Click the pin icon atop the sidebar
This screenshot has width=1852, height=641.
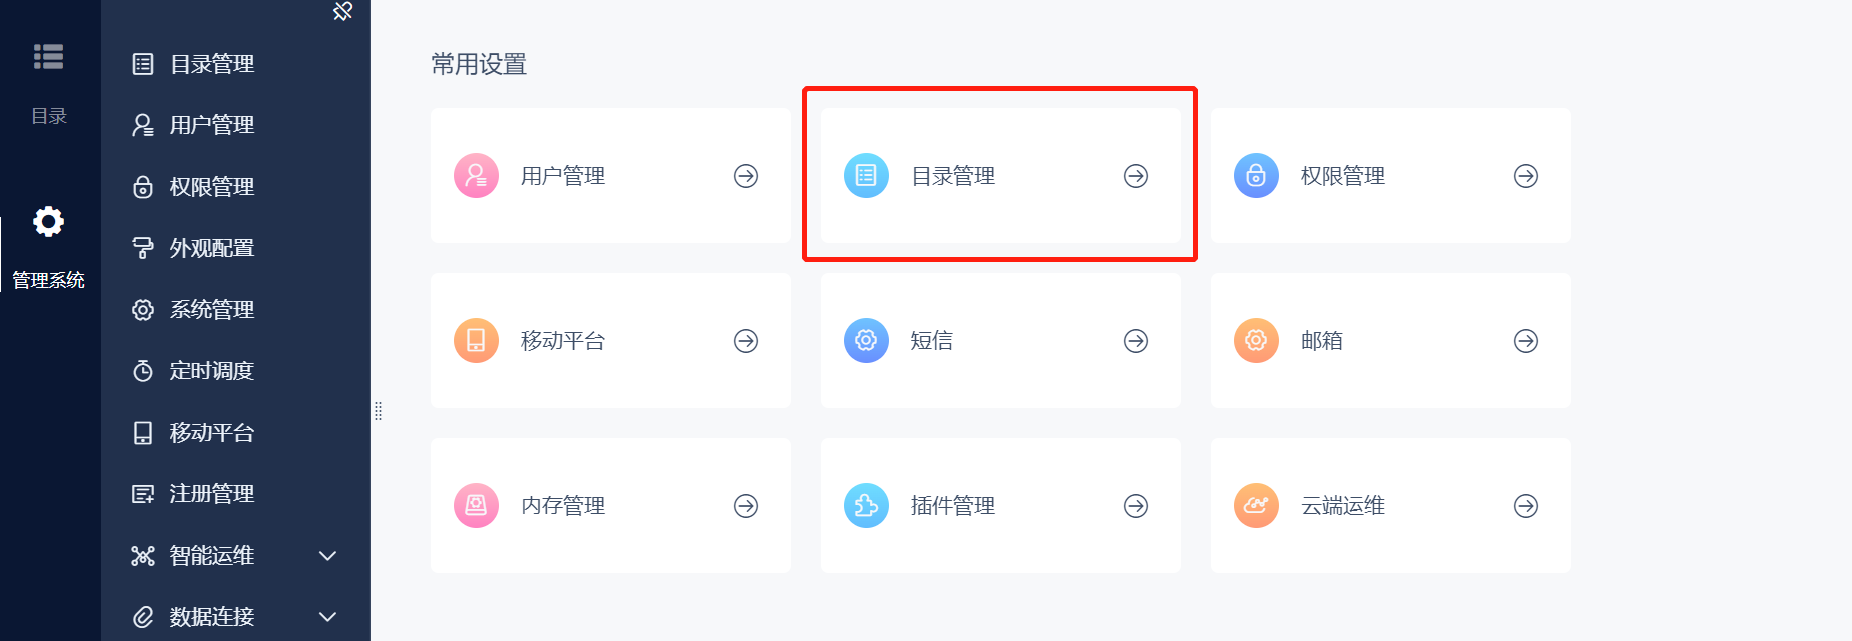tap(342, 11)
